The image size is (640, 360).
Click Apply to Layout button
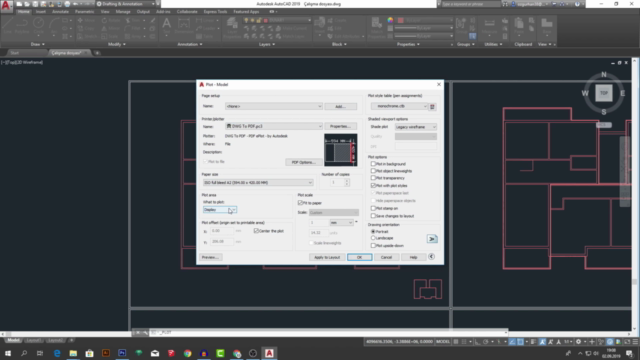327,257
